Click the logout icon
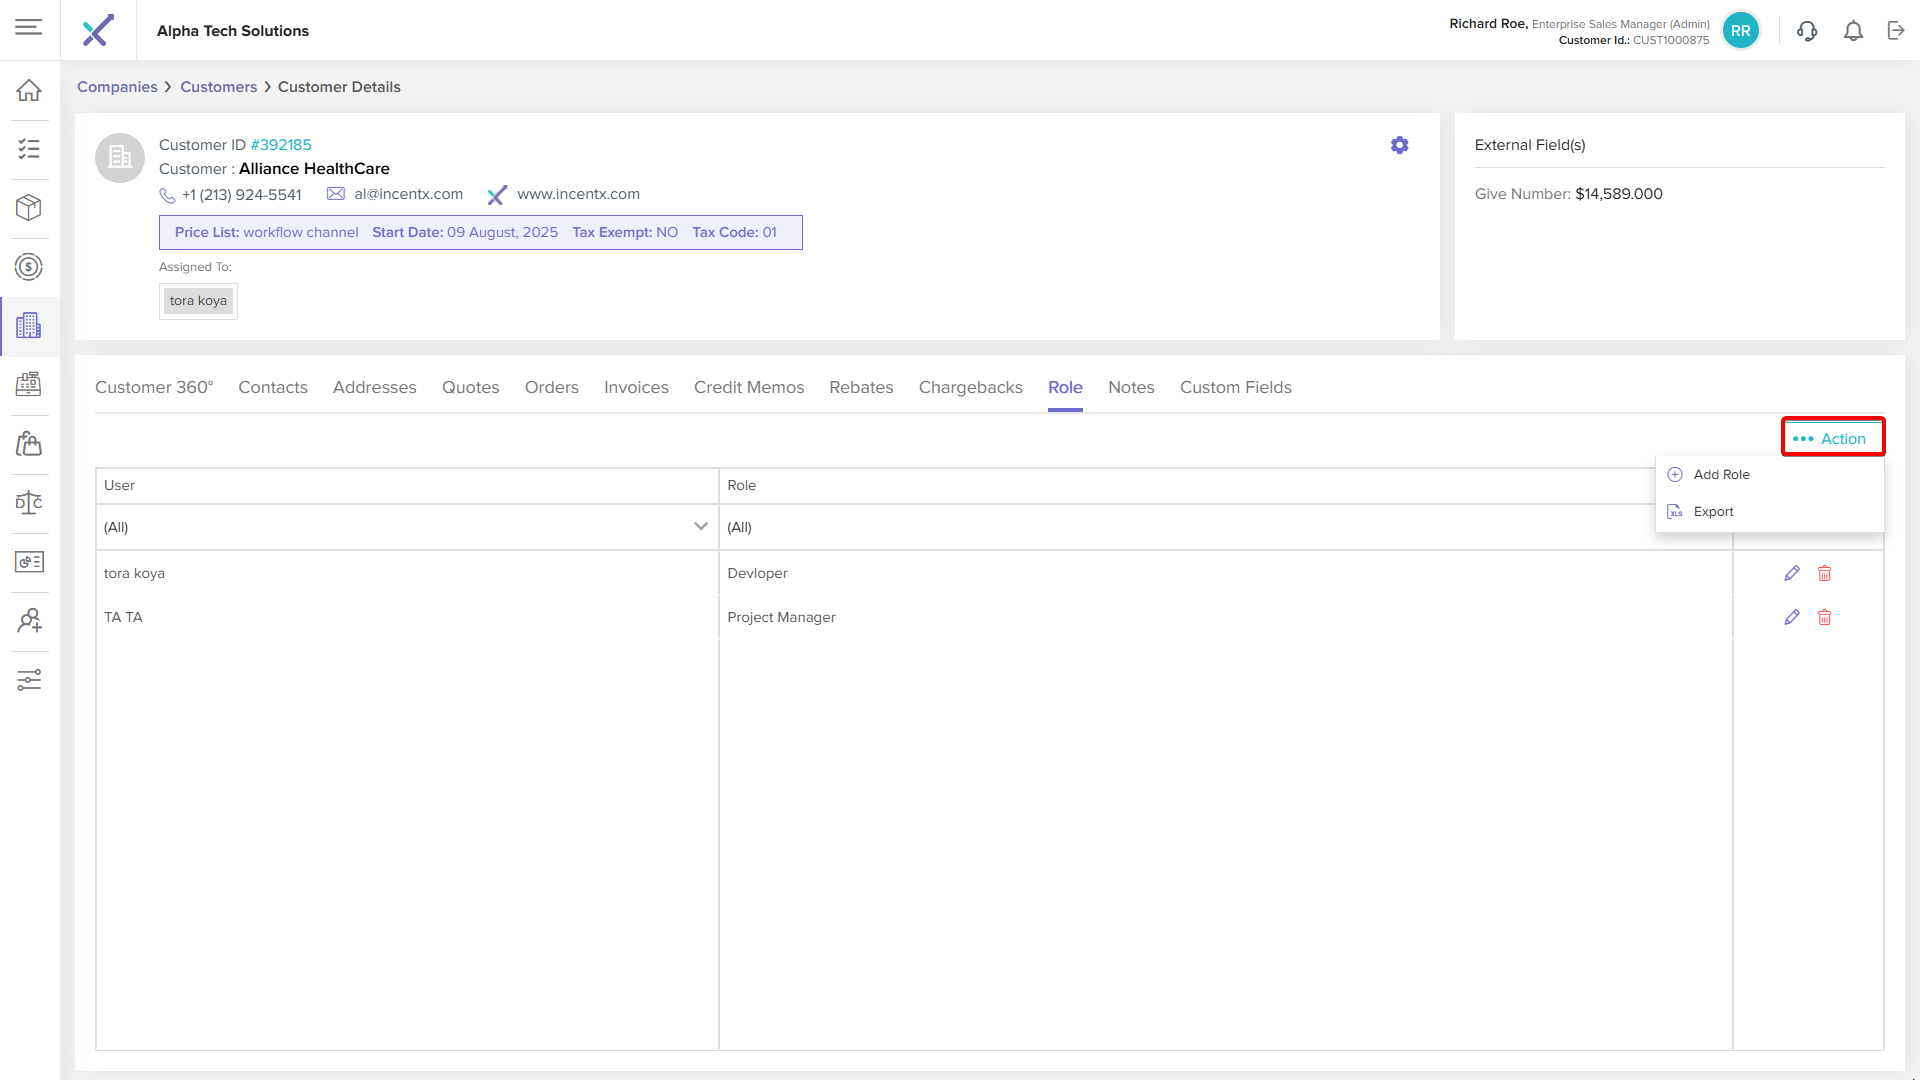1920x1080 pixels. pyautogui.click(x=1896, y=31)
